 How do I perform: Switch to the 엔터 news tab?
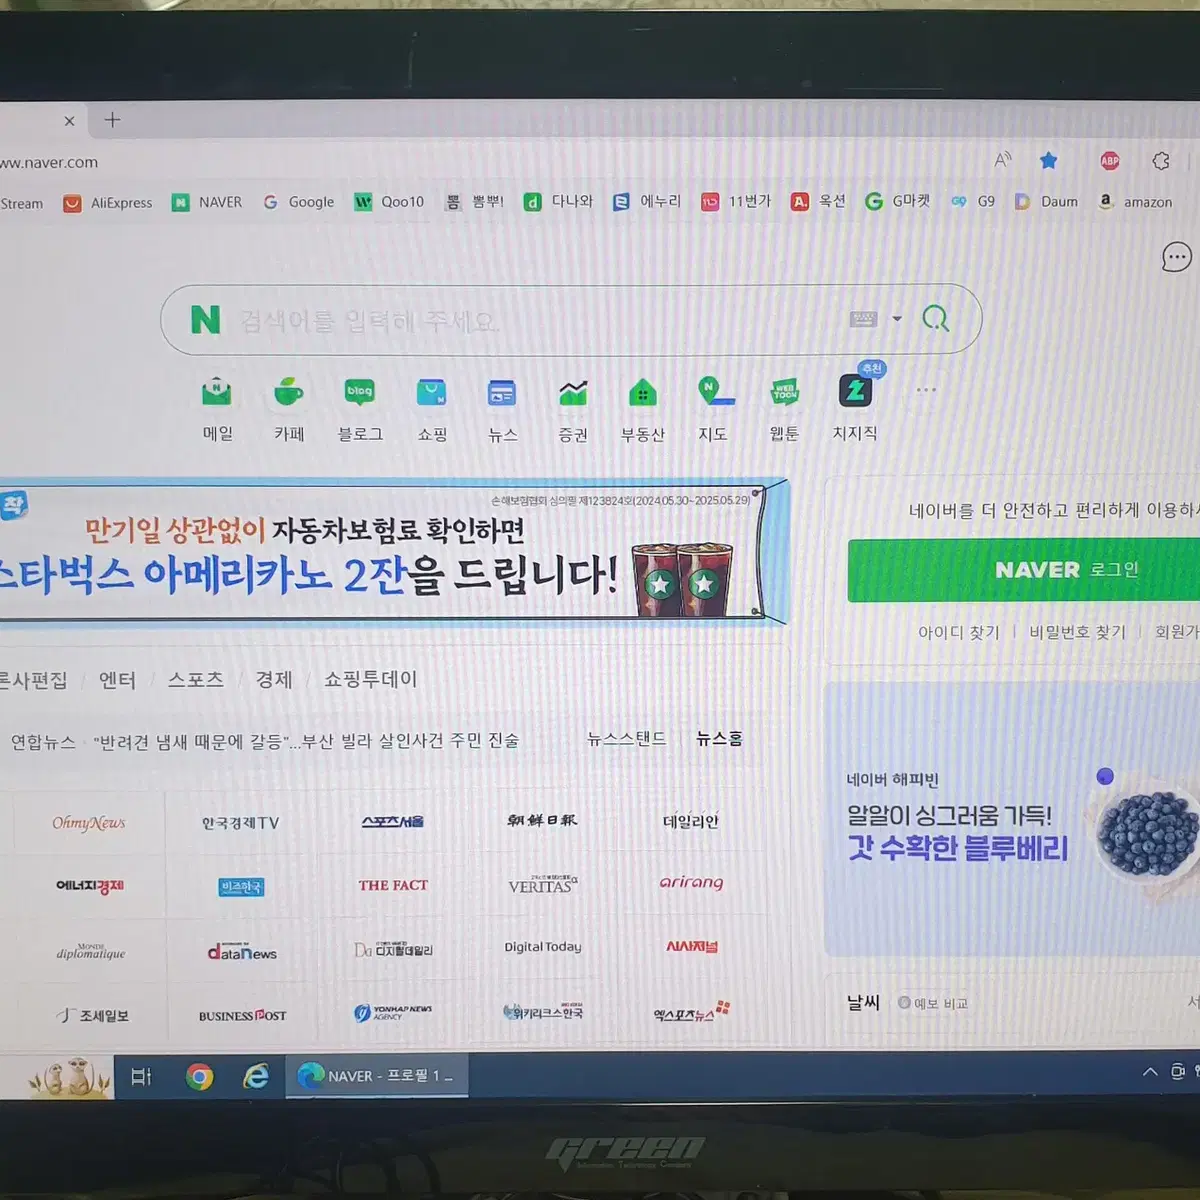tap(117, 680)
